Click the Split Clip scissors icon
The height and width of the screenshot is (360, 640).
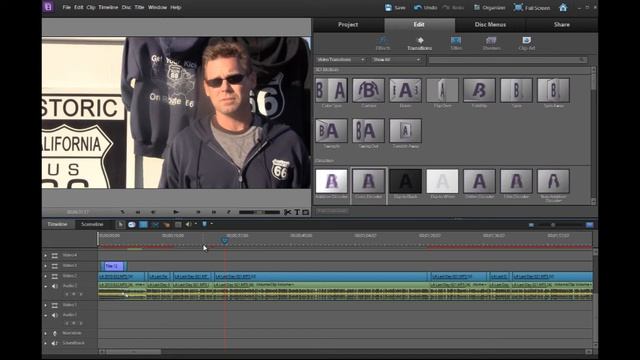coord(288,212)
